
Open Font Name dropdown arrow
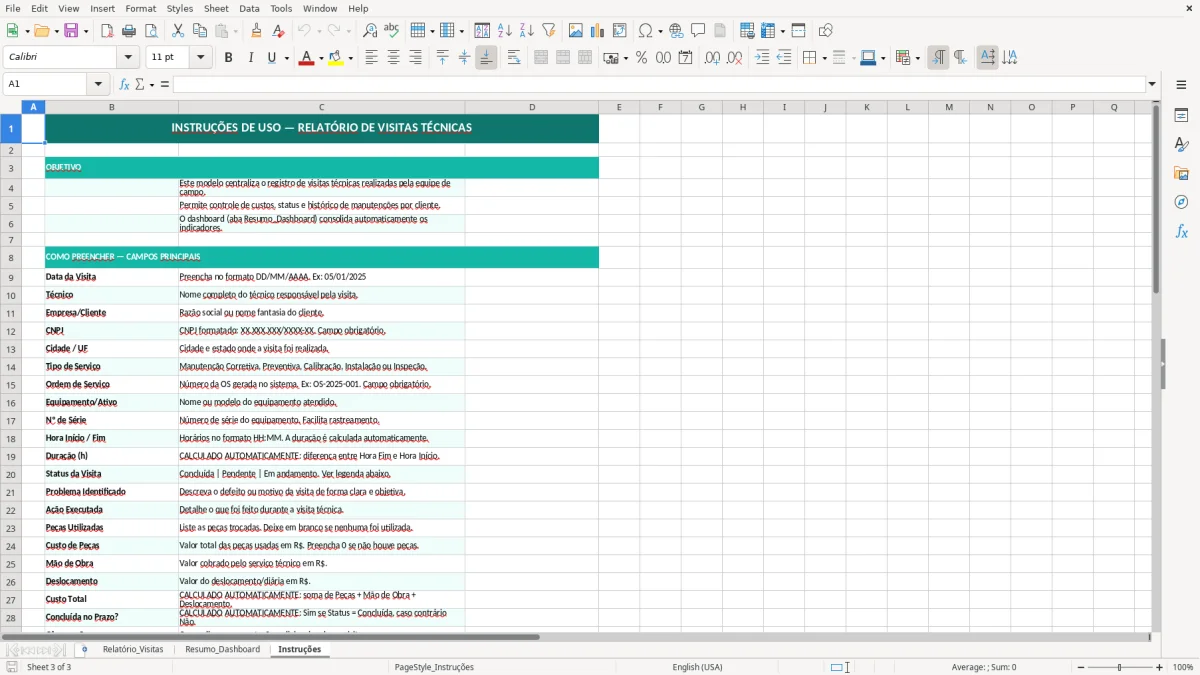pyautogui.click(x=129, y=58)
